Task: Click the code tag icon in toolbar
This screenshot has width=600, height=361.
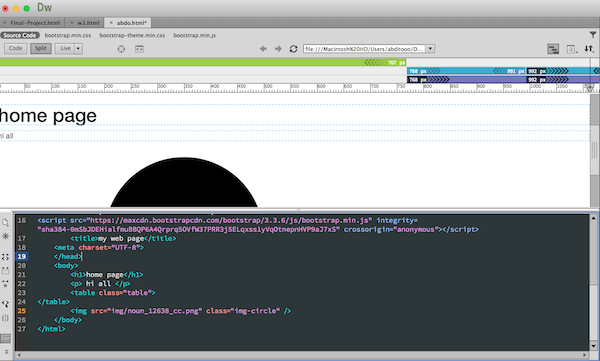Action: [x=139, y=49]
